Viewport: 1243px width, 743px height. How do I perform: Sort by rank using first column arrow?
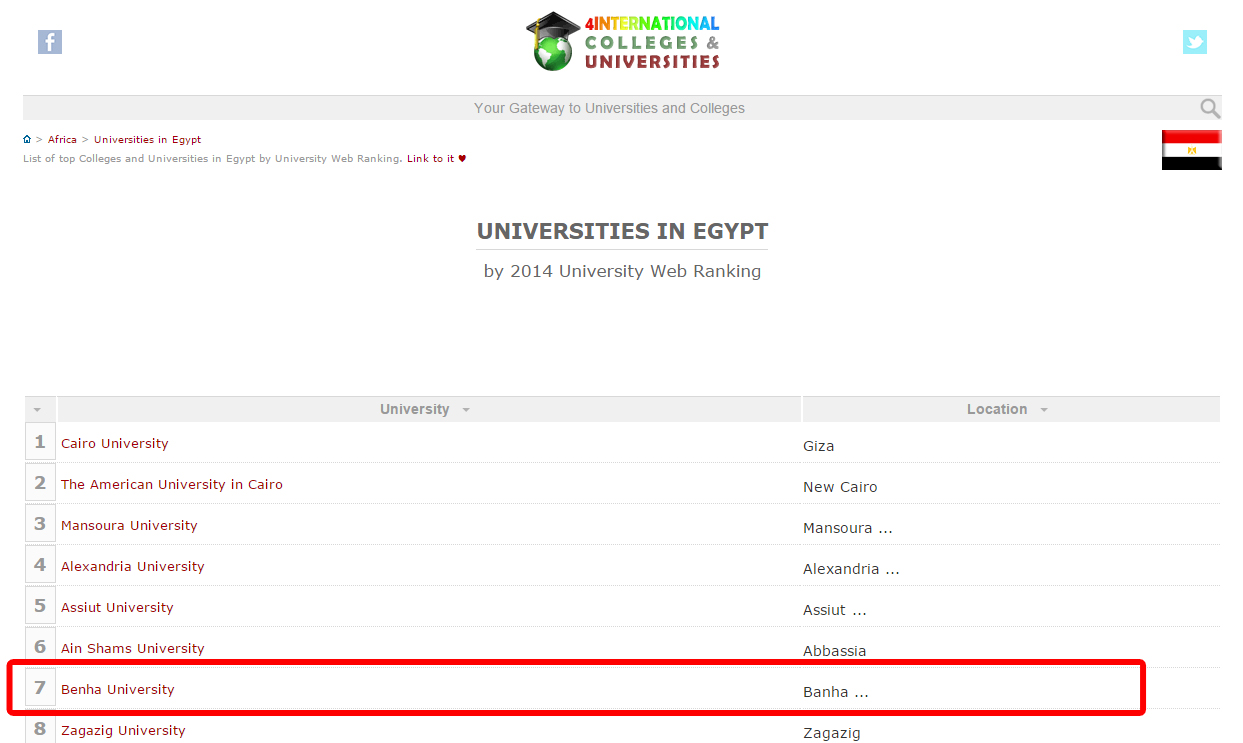pos(38,410)
